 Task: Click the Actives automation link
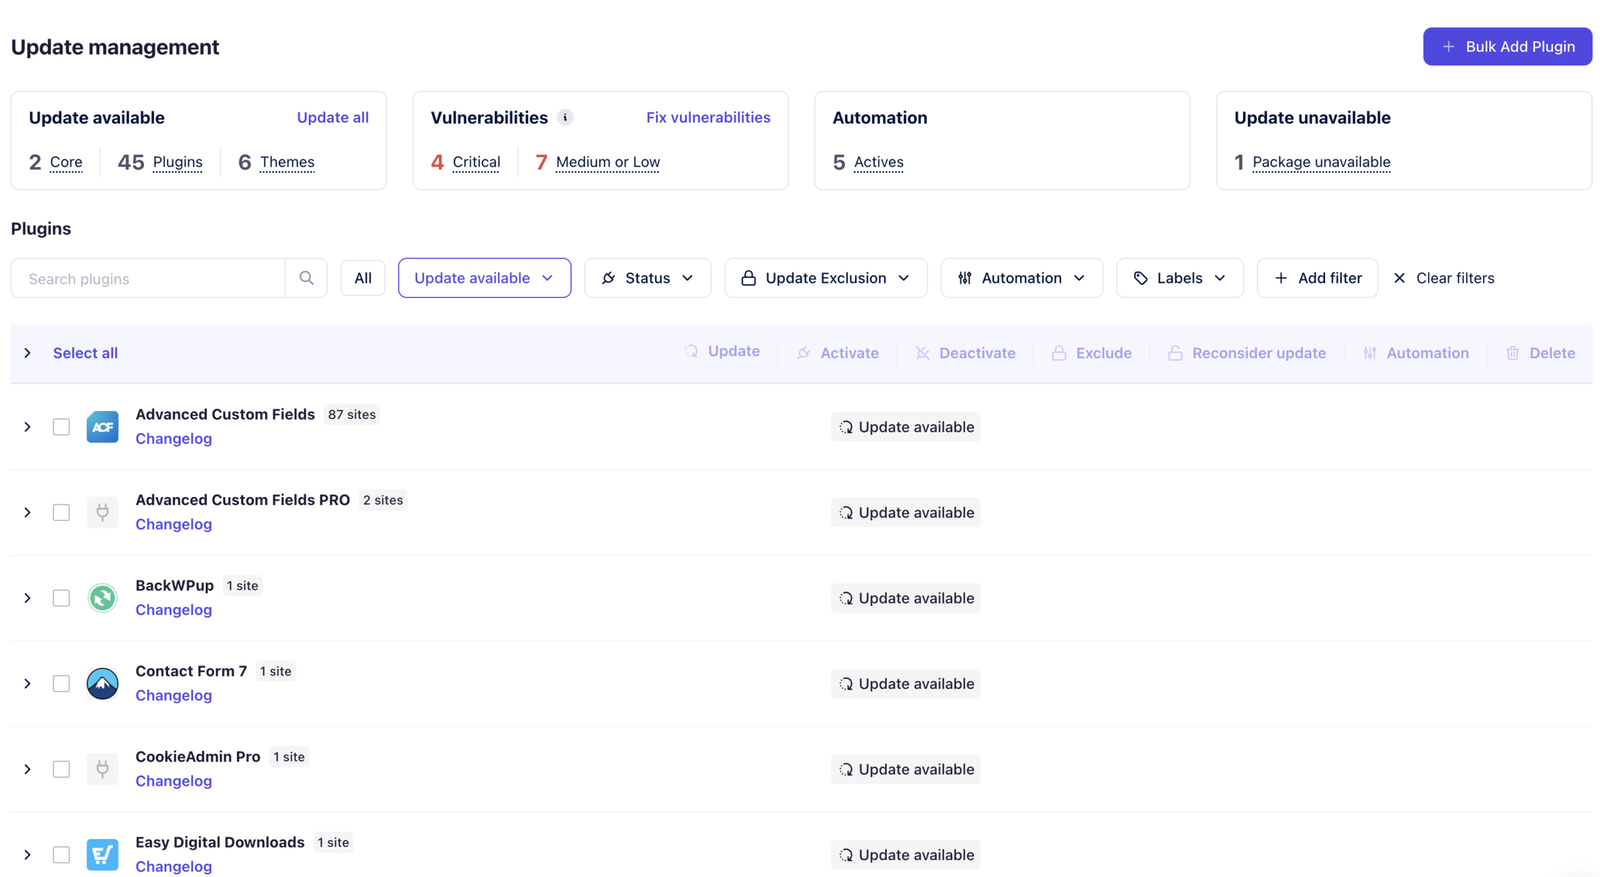click(879, 162)
